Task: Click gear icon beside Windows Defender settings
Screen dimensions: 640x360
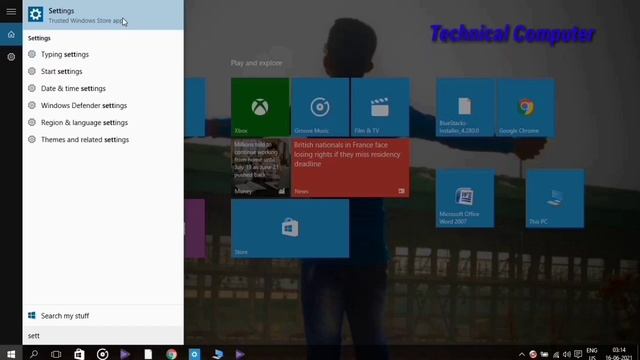Action: 32,105
